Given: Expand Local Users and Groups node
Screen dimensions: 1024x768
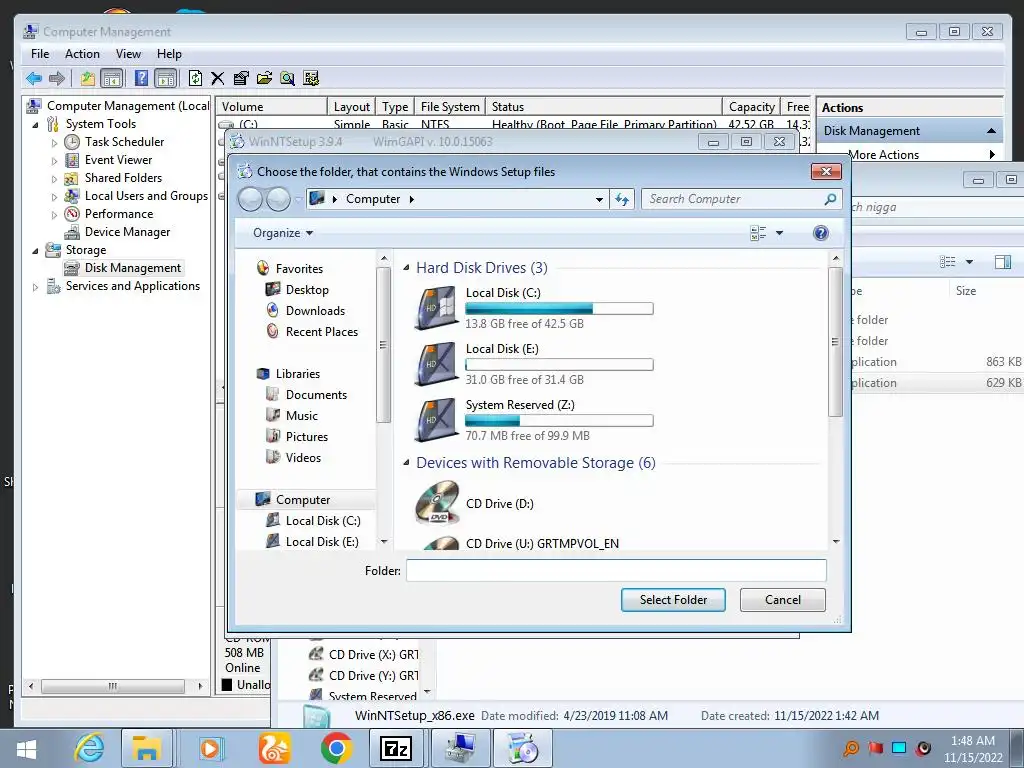Looking at the screenshot, I should [54, 197].
